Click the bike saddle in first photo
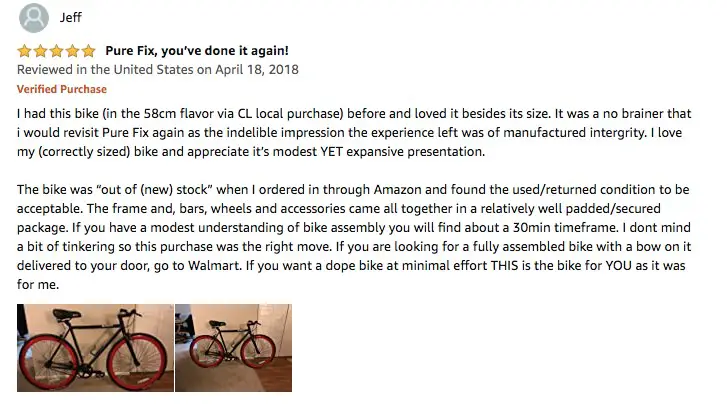727x405 pixels. (x=67, y=315)
